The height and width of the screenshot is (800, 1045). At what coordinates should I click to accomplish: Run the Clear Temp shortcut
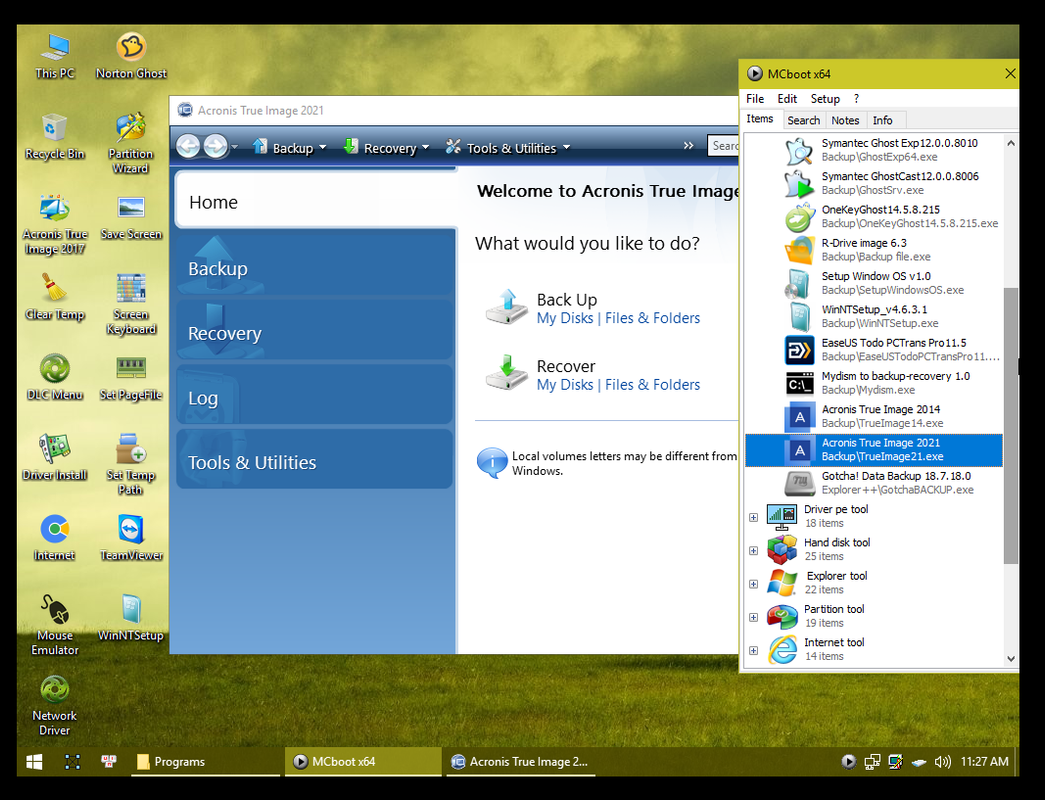click(x=55, y=297)
